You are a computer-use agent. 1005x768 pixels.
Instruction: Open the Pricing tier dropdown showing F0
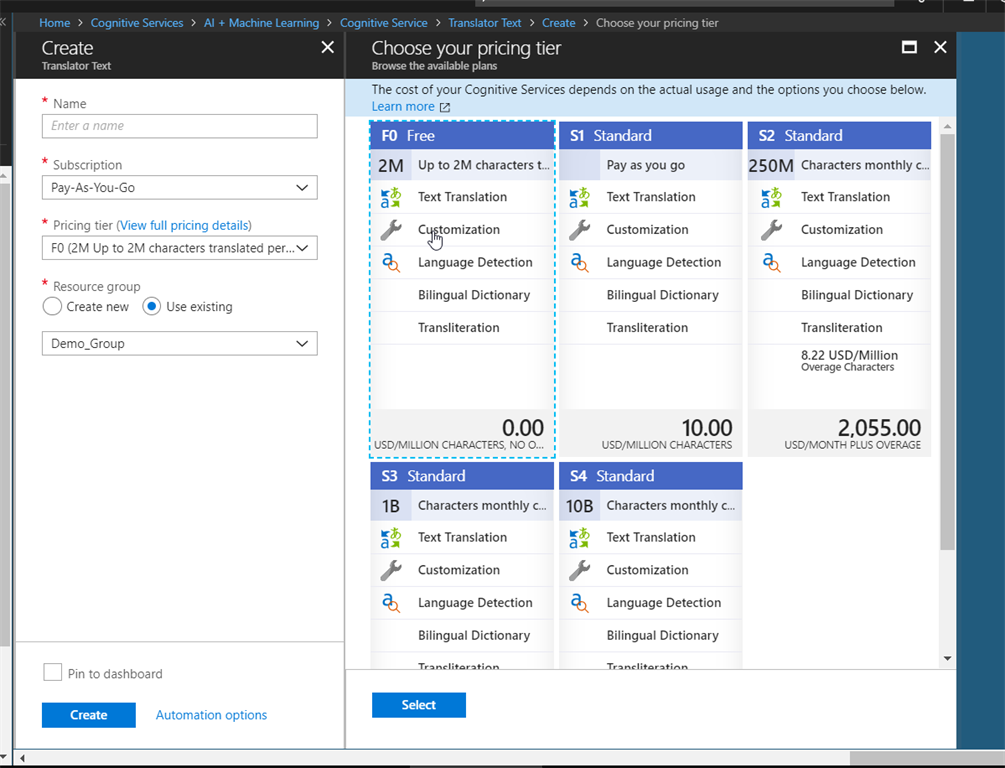179,248
